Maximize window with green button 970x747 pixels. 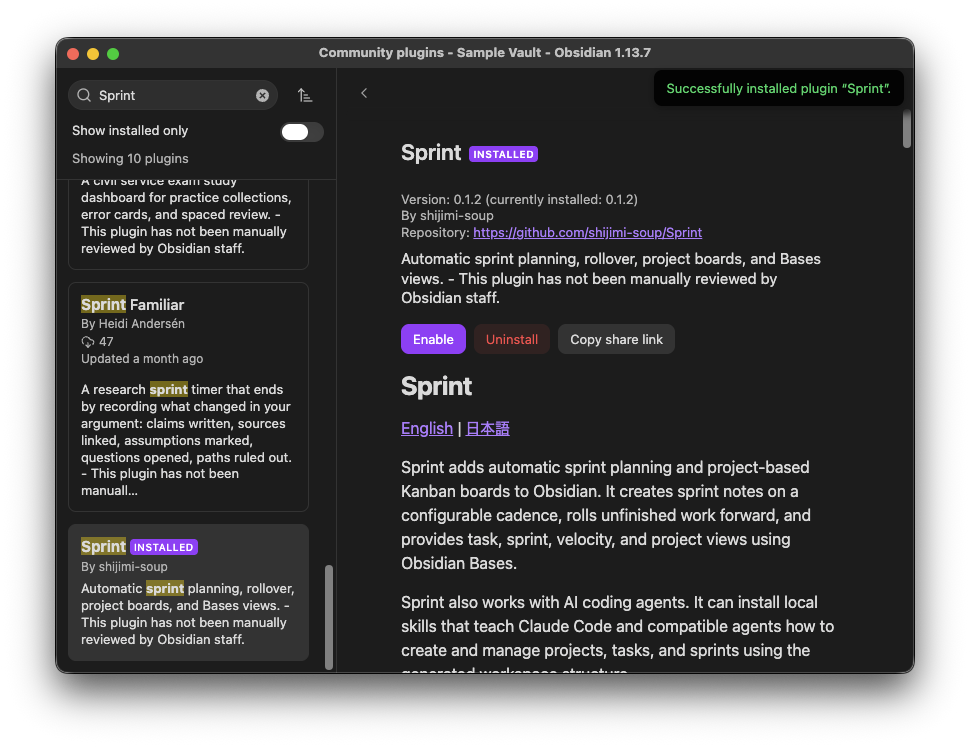coord(113,54)
